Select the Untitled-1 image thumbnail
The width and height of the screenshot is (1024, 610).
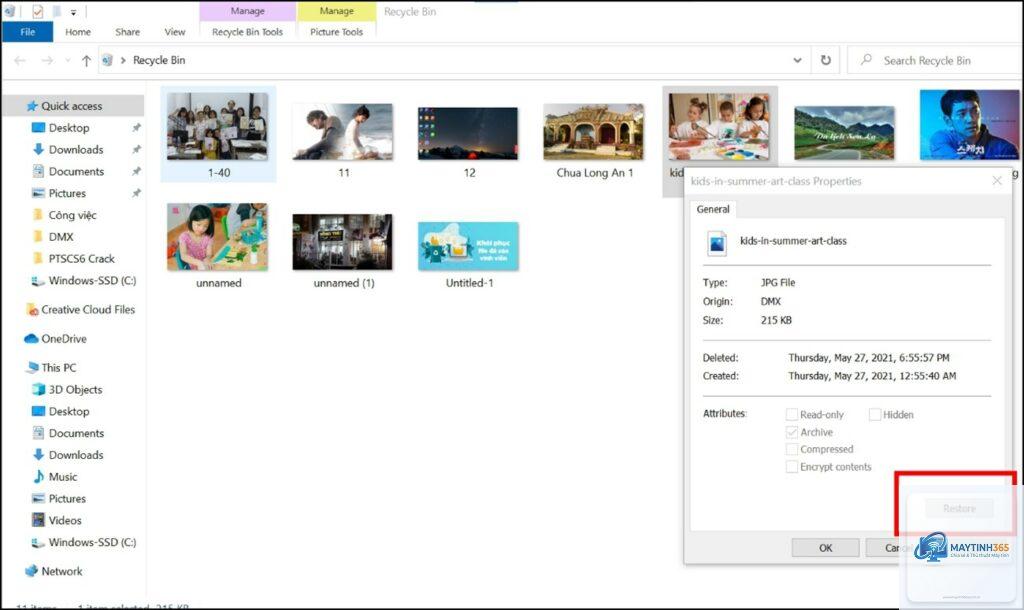(x=468, y=246)
